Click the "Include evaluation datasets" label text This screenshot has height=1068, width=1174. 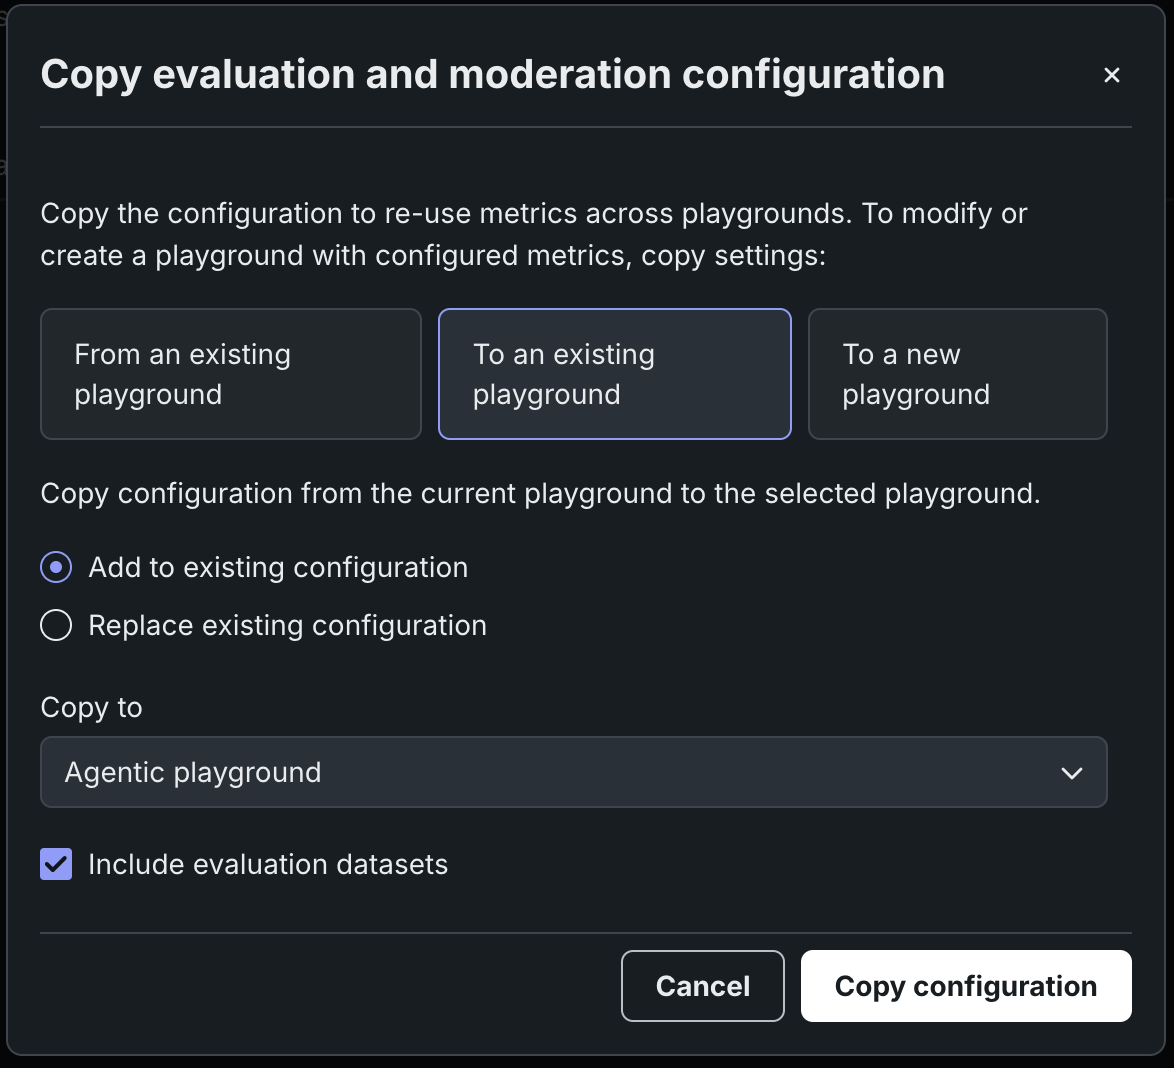(268, 864)
